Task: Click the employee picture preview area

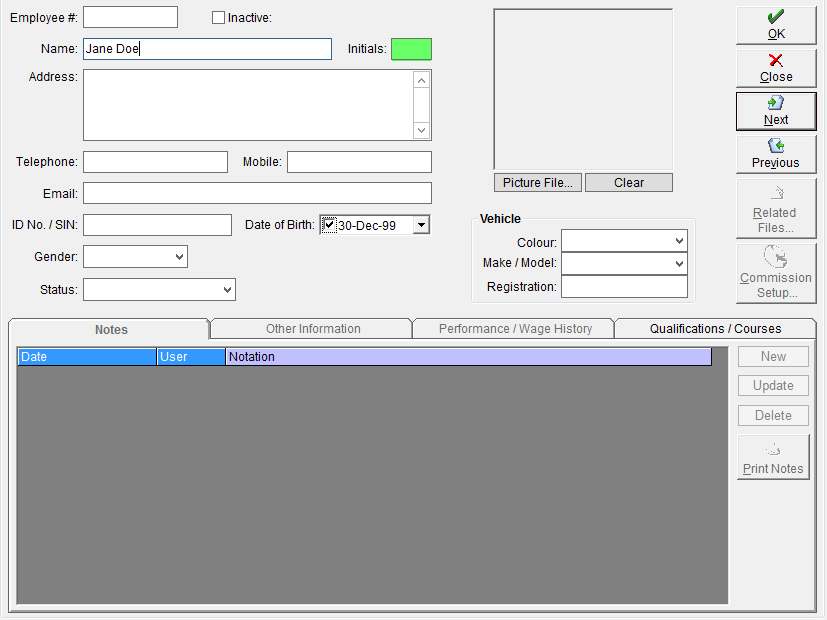Action: pos(583,89)
